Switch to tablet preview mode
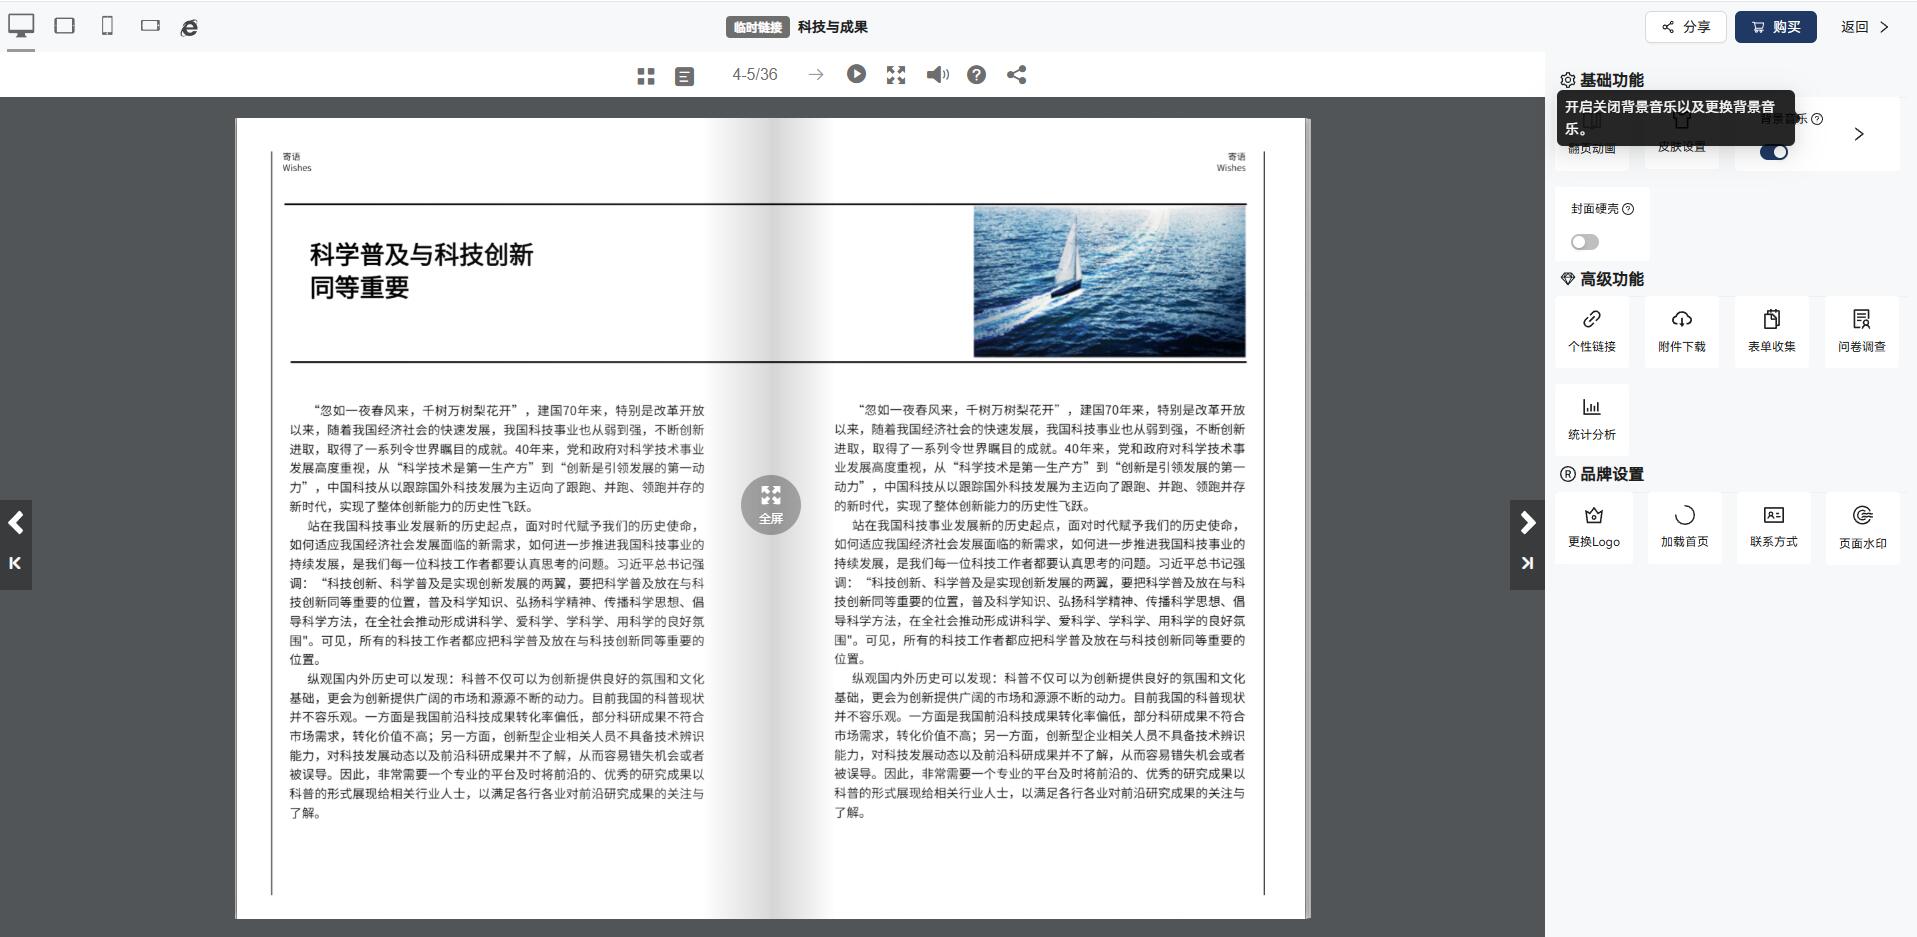Screen dimensions: 1917x937 [65, 26]
